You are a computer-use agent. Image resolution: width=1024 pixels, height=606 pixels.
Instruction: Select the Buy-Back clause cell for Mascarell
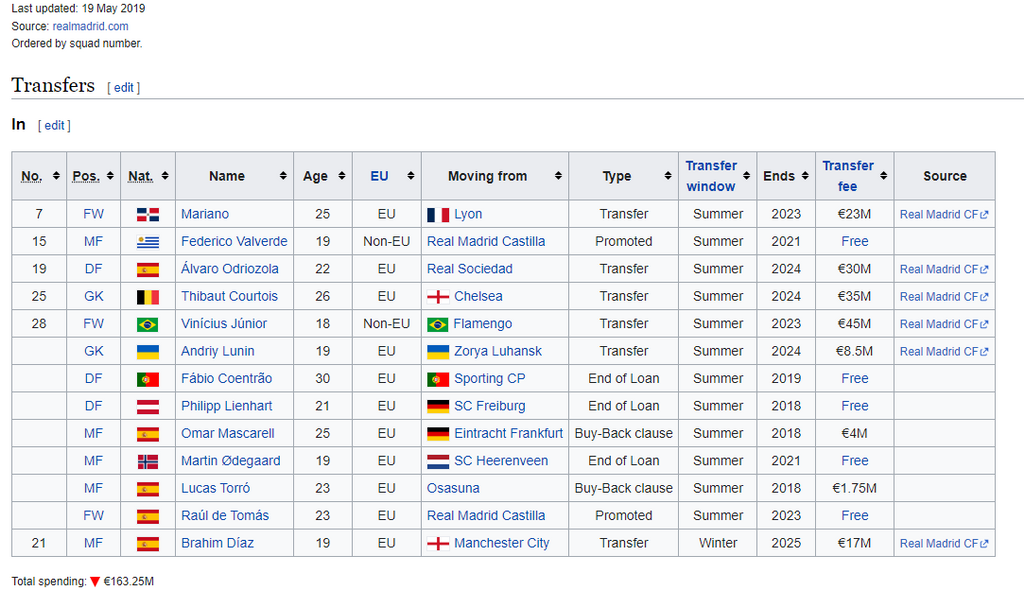pyautogui.click(x=624, y=434)
